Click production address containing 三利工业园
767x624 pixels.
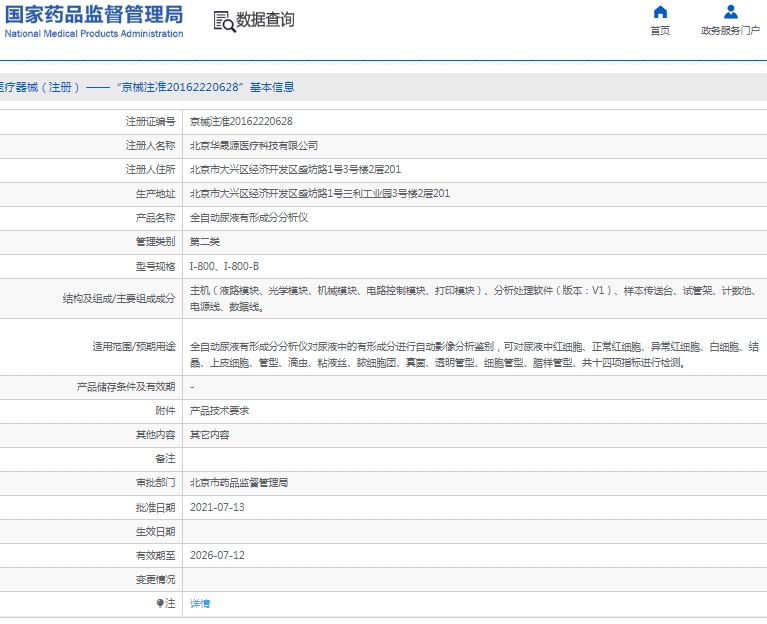[x=320, y=194]
